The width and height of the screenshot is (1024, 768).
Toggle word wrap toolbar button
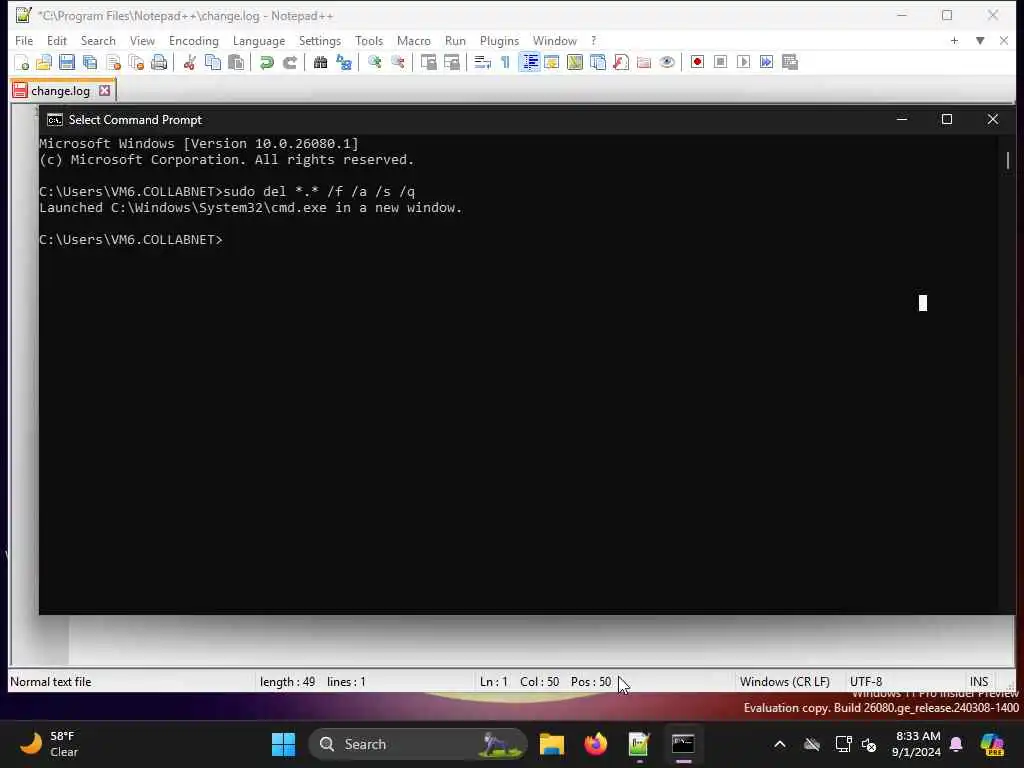(x=483, y=62)
